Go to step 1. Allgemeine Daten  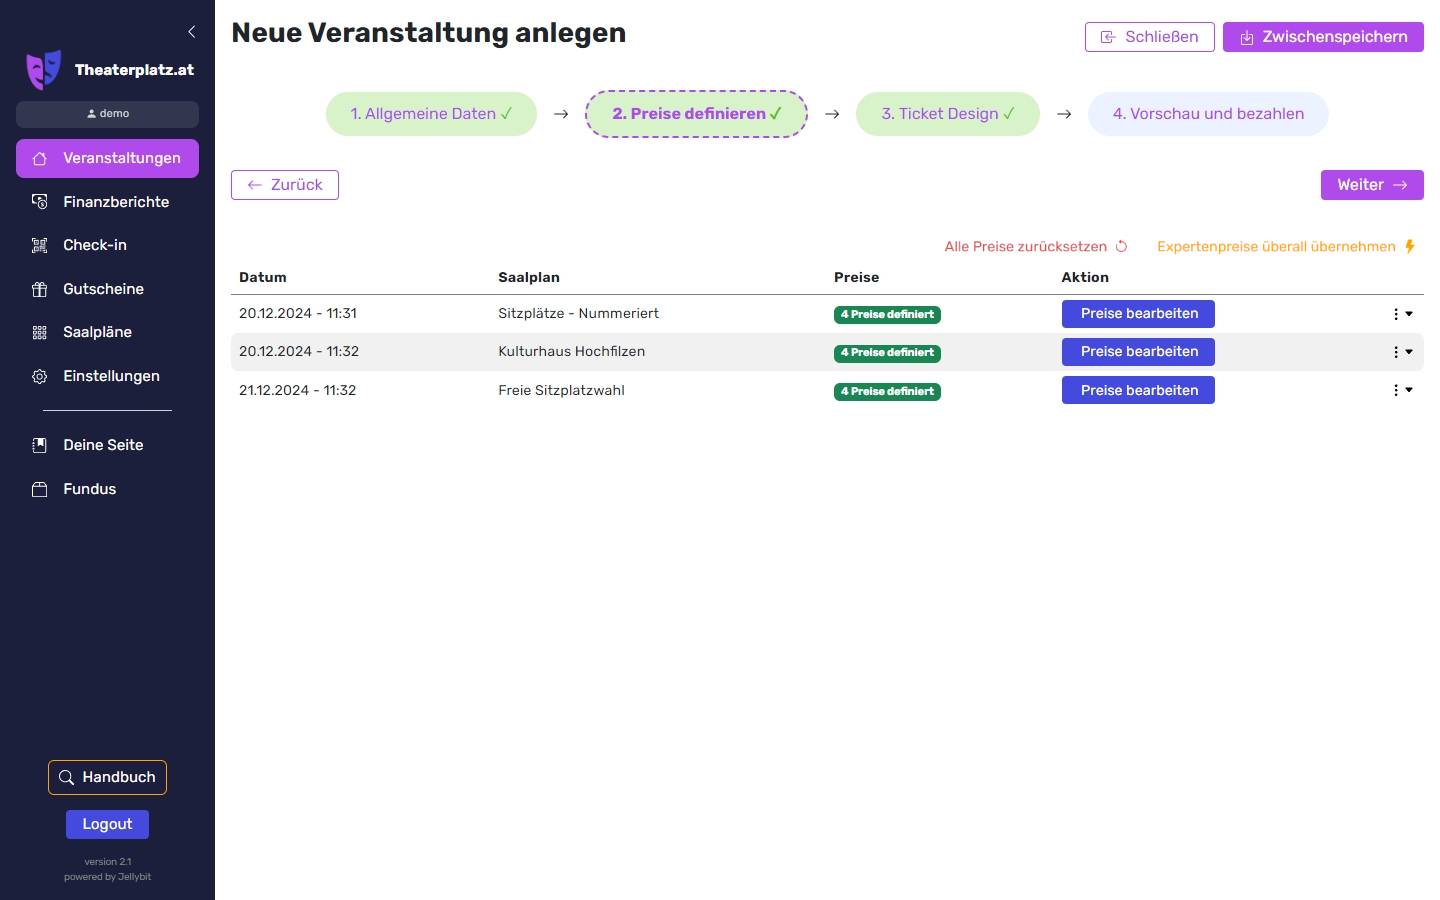[431, 114]
